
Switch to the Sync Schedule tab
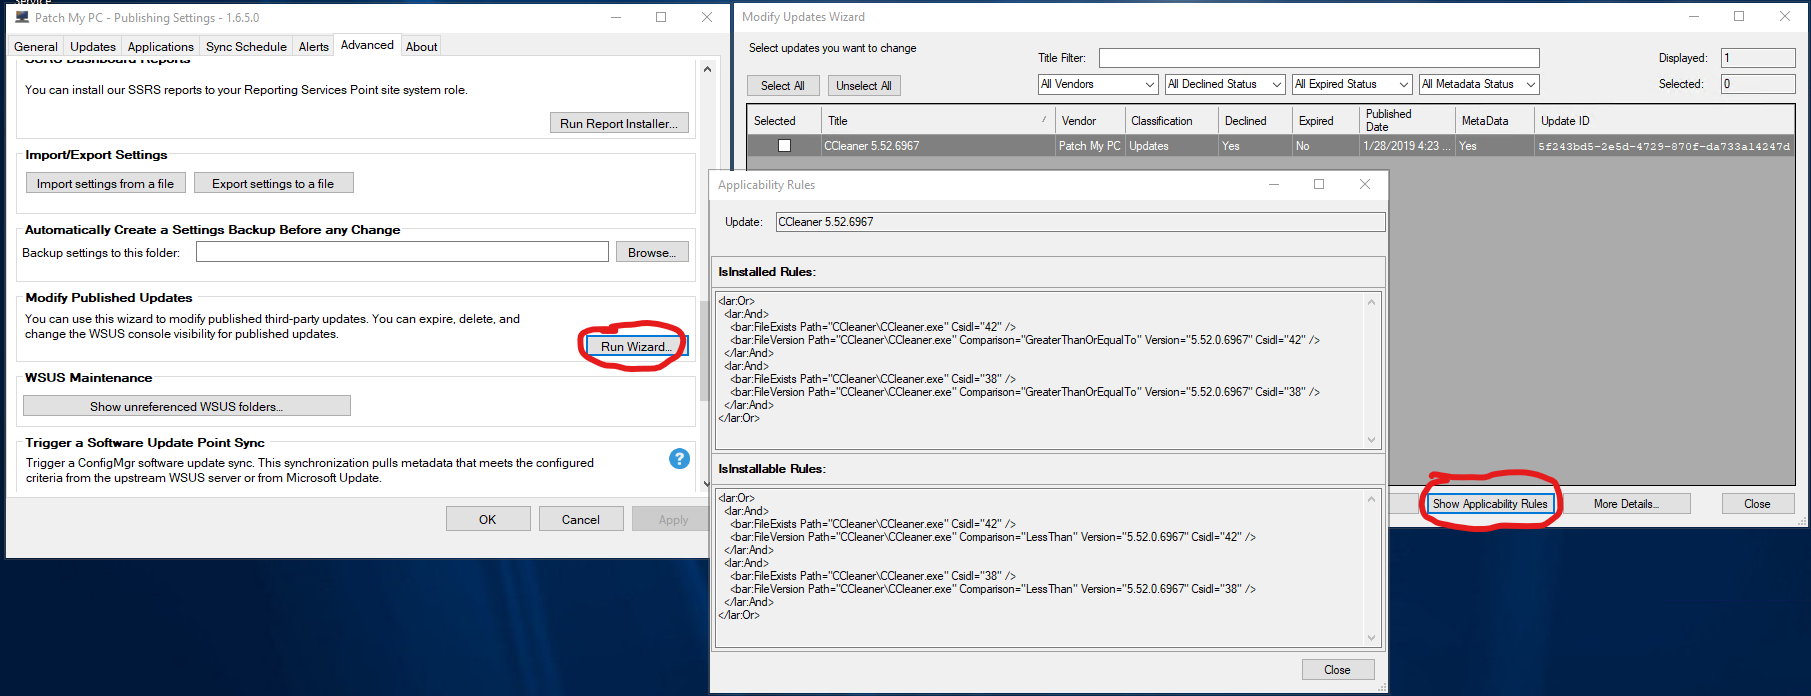[246, 47]
